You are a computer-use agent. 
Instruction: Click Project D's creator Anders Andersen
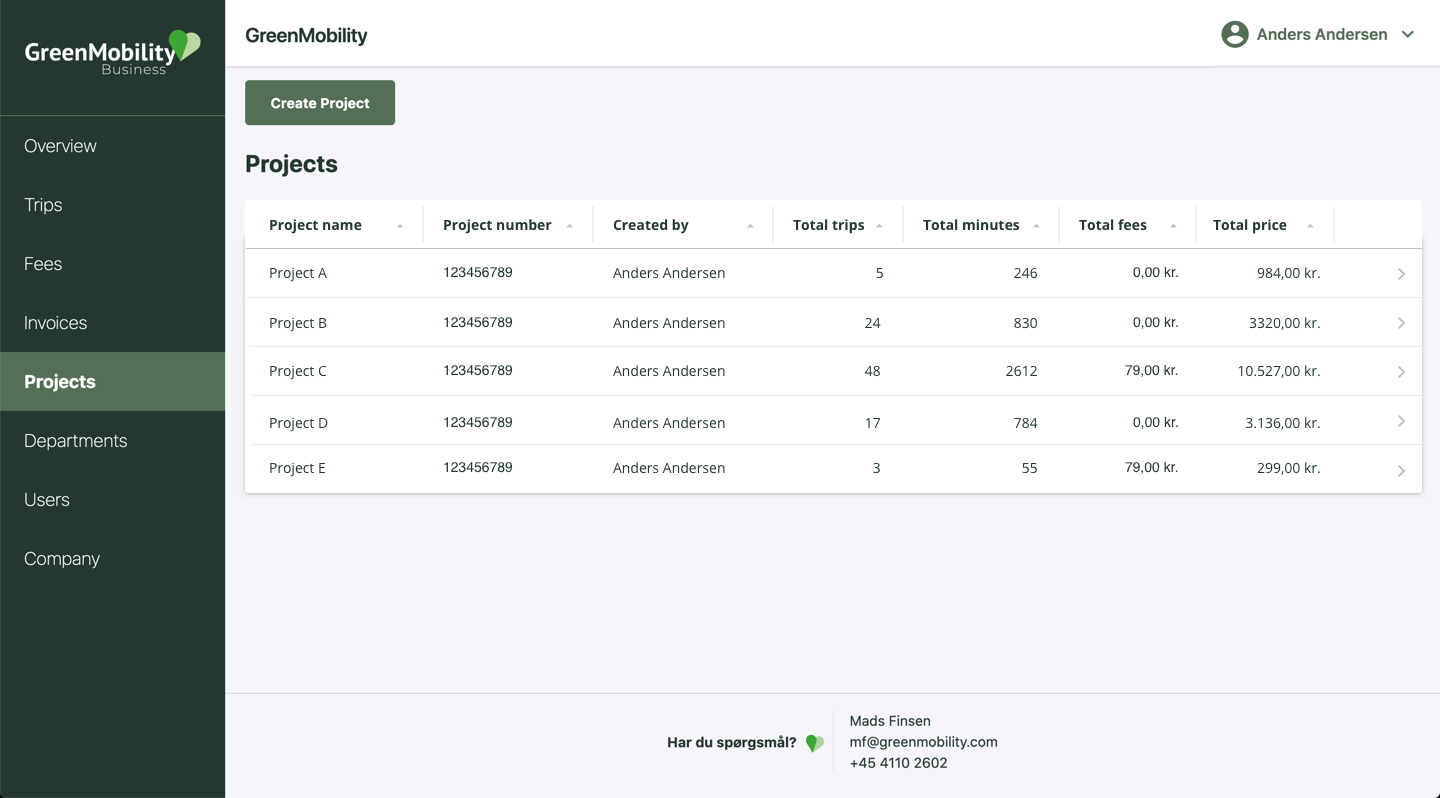[669, 423]
